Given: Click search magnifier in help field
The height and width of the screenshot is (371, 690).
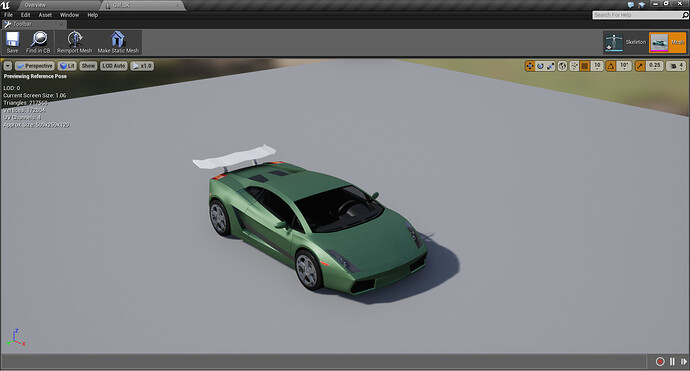Looking at the screenshot, I should pos(685,15).
